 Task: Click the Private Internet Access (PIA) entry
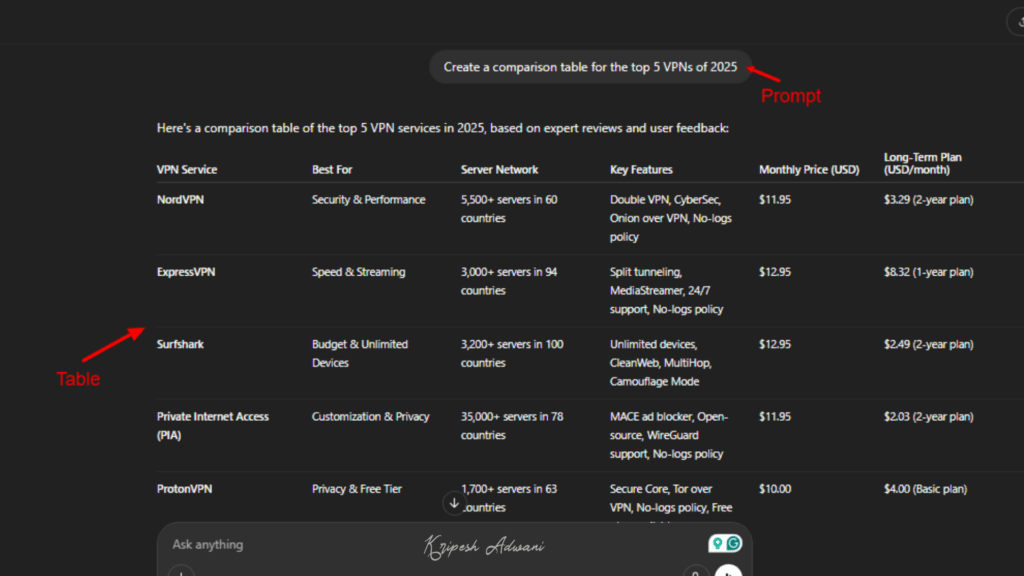[x=211, y=425]
